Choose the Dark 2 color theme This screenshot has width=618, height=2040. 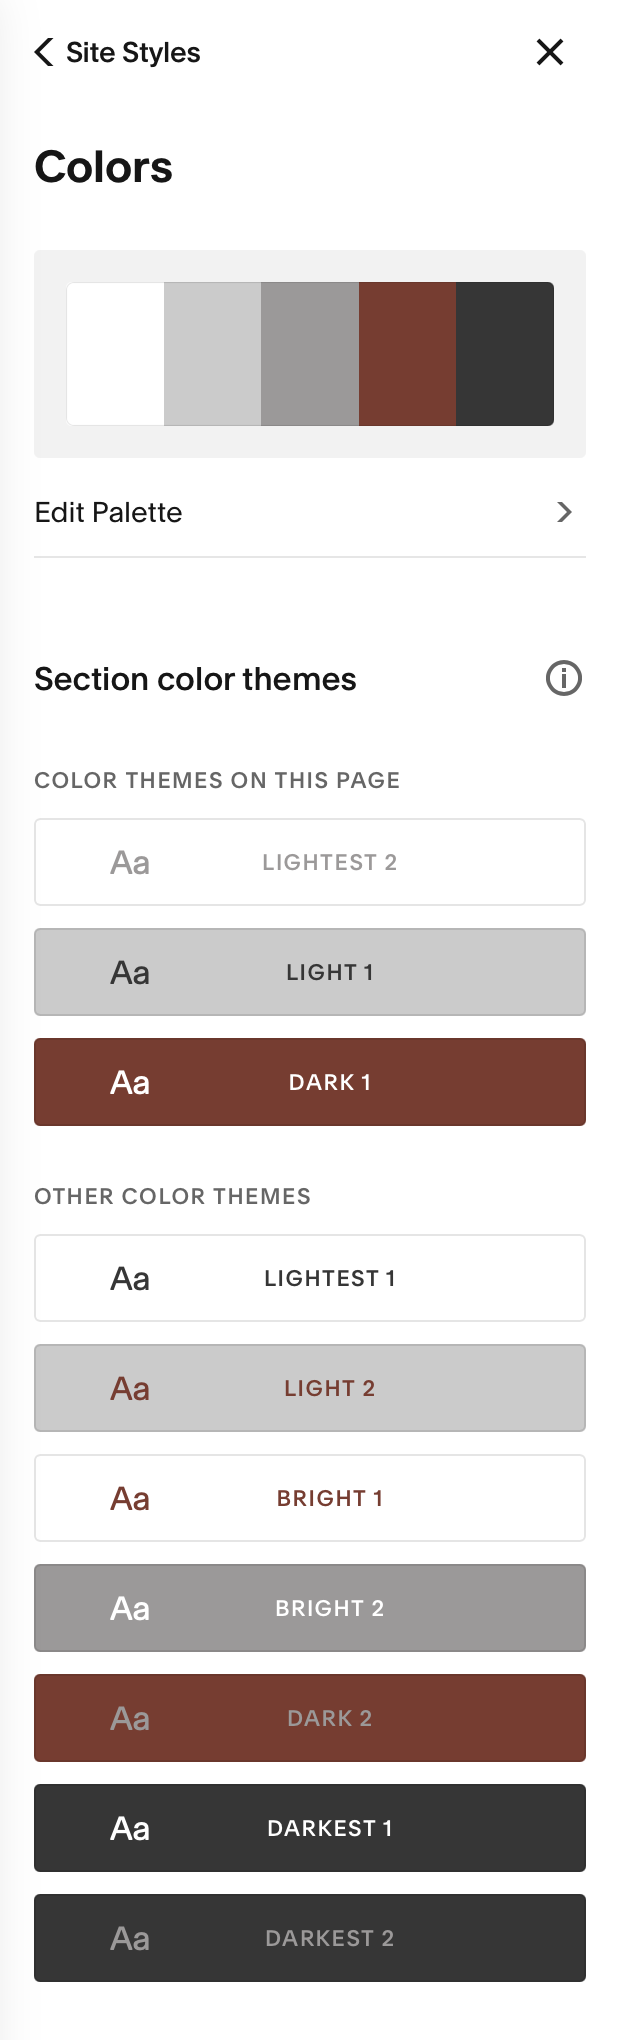[310, 1718]
